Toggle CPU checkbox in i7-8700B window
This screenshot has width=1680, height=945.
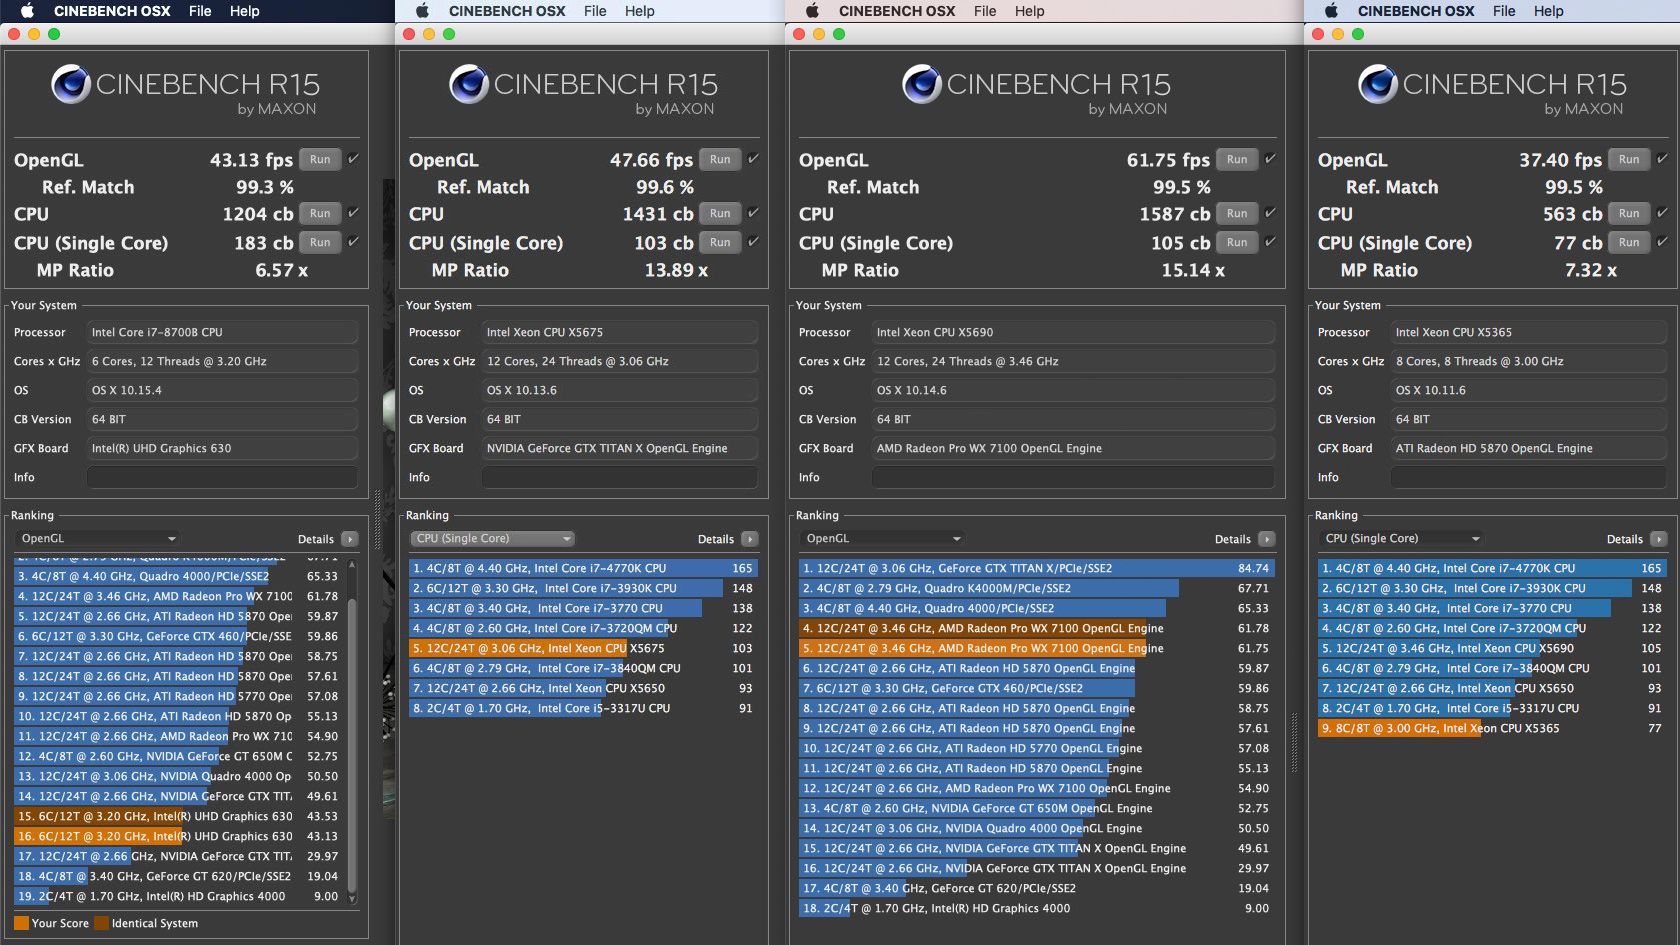(x=353, y=212)
